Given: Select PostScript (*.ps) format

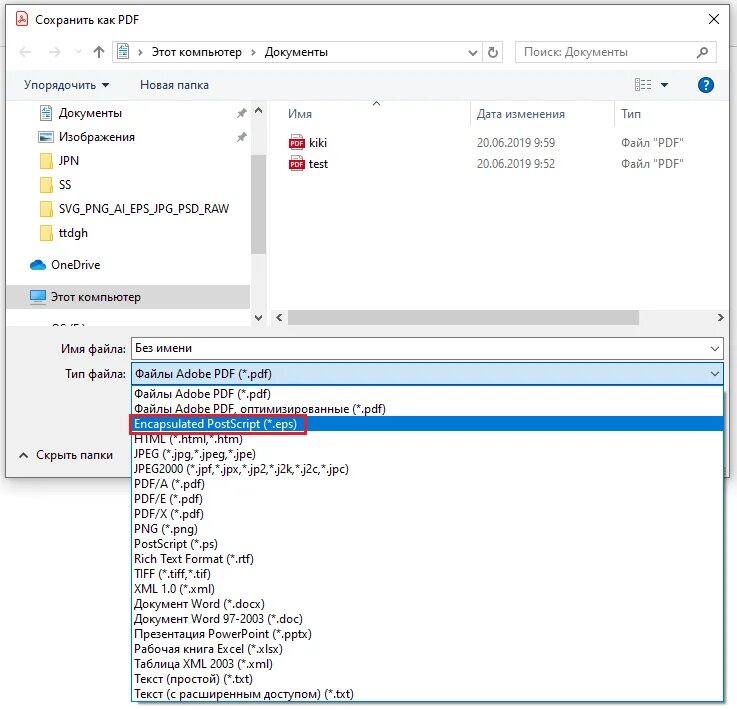Looking at the screenshot, I should tap(427, 544).
